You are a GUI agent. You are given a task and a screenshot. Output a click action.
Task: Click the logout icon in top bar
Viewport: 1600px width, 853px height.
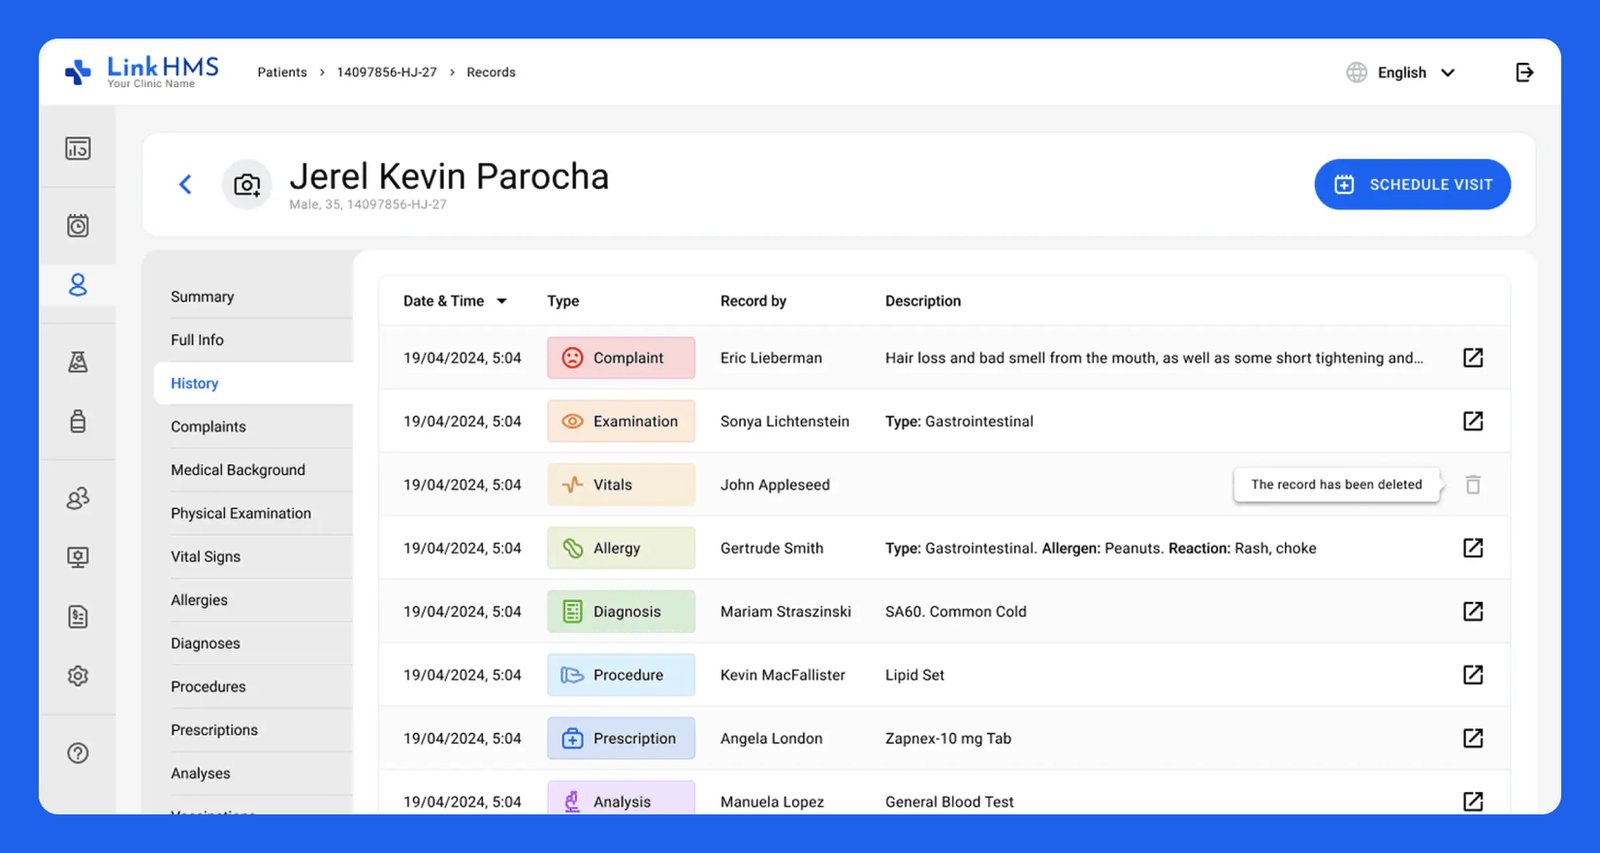(1524, 72)
